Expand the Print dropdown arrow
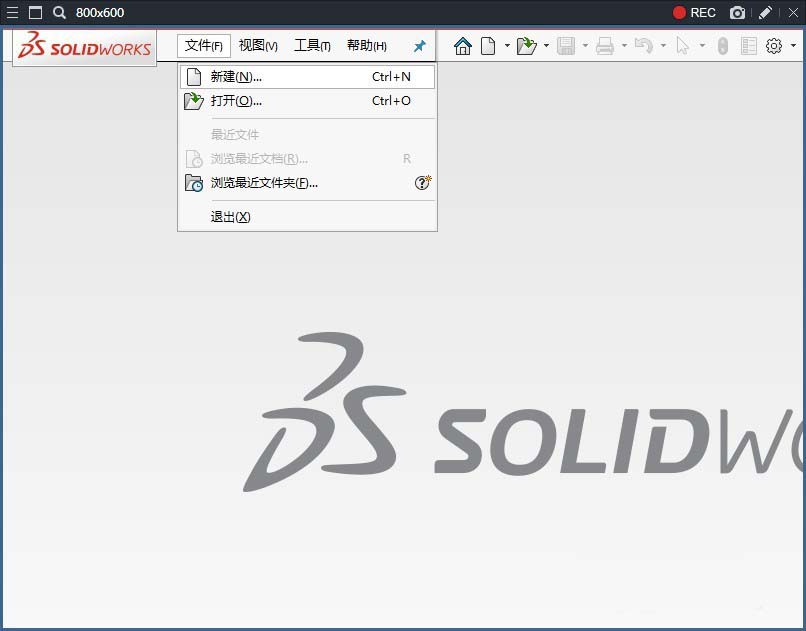The height and width of the screenshot is (631, 806). point(624,46)
